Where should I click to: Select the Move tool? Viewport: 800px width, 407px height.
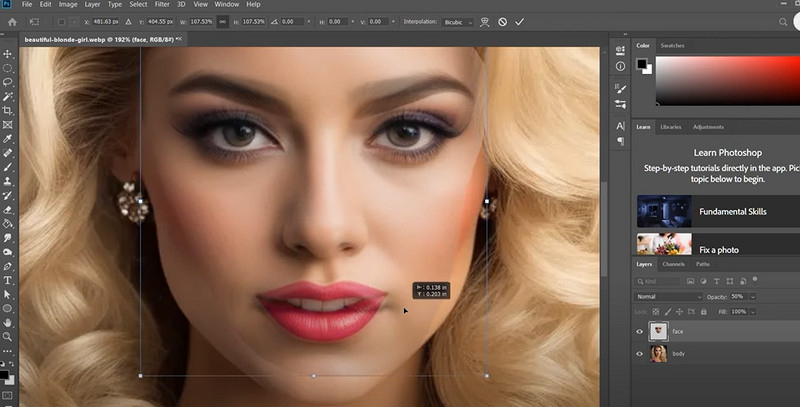point(8,54)
